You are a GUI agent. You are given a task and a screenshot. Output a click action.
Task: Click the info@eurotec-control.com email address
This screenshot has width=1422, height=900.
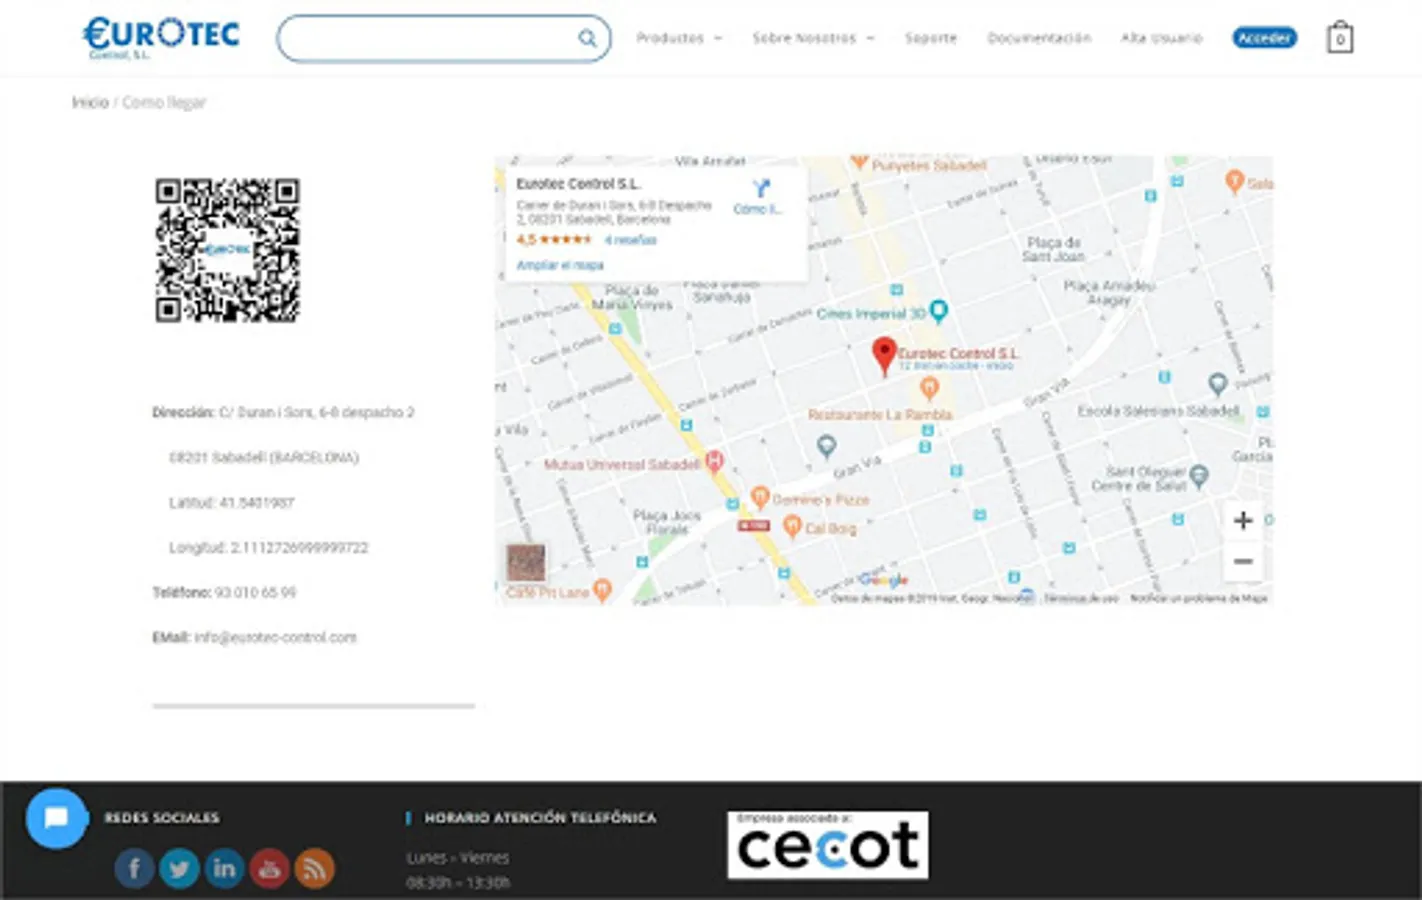tap(275, 637)
